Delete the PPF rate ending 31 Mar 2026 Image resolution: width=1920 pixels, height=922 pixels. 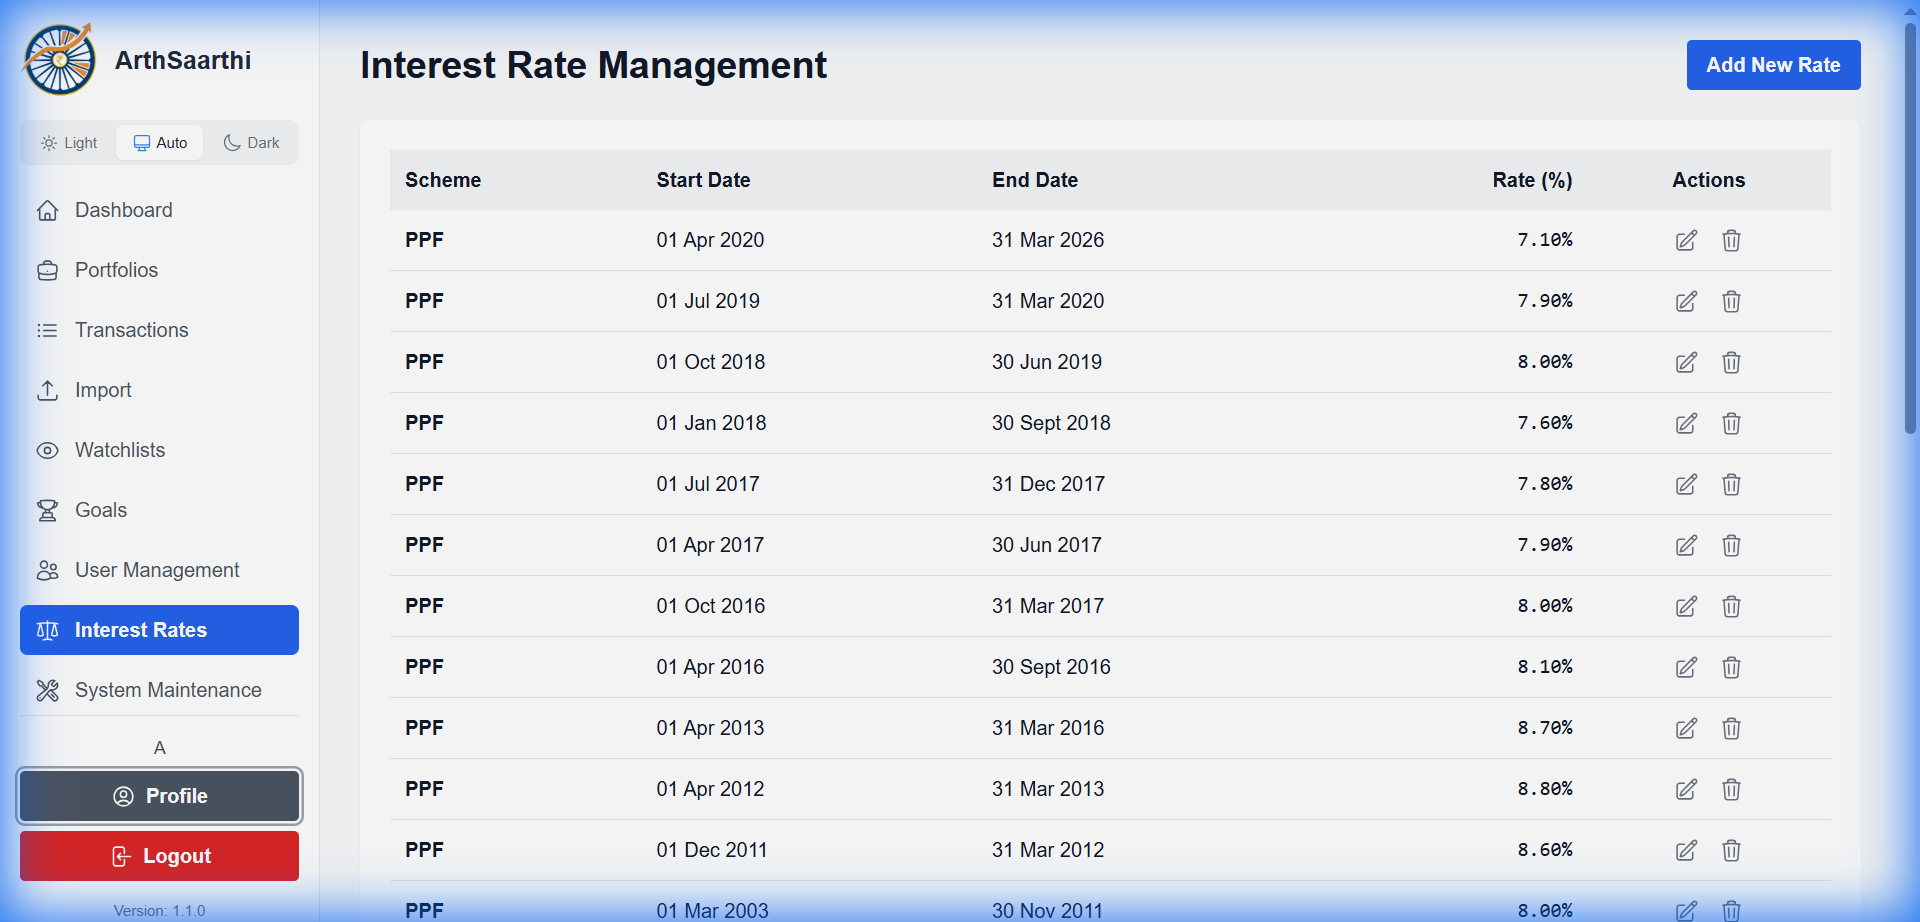click(1731, 240)
